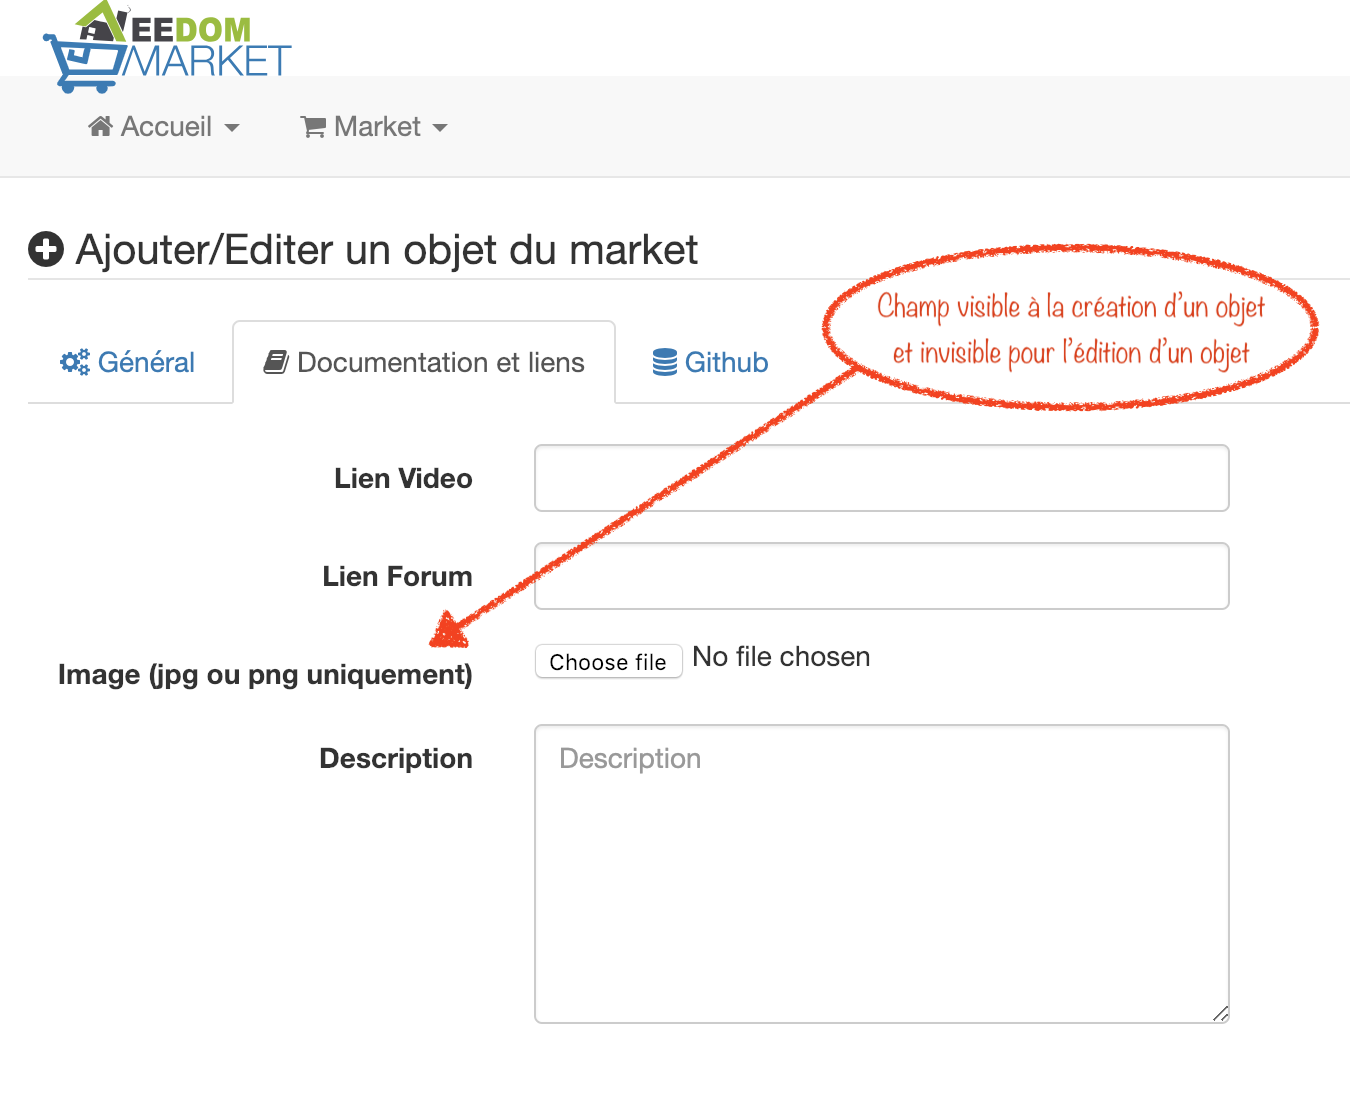Open the Market menu

(374, 127)
